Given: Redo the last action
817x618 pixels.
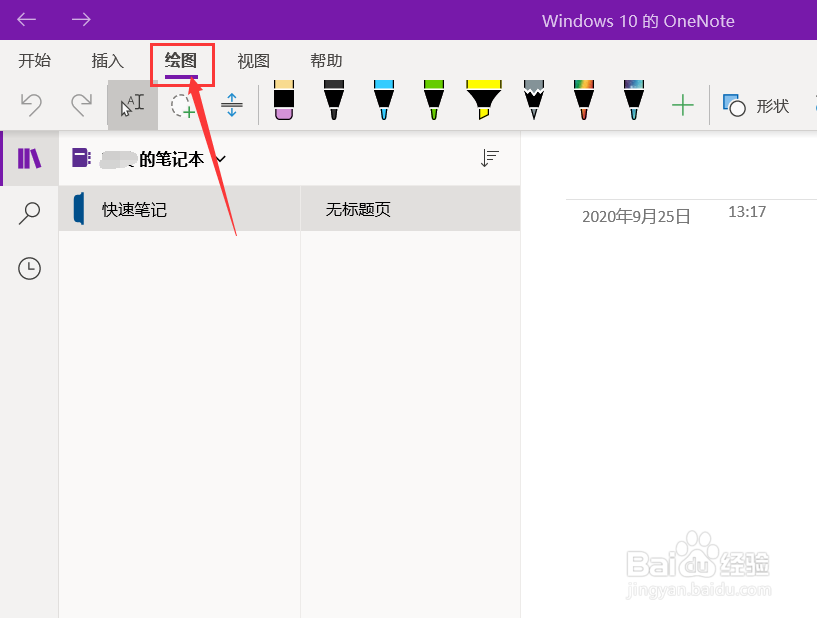Looking at the screenshot, I should 82,105.
